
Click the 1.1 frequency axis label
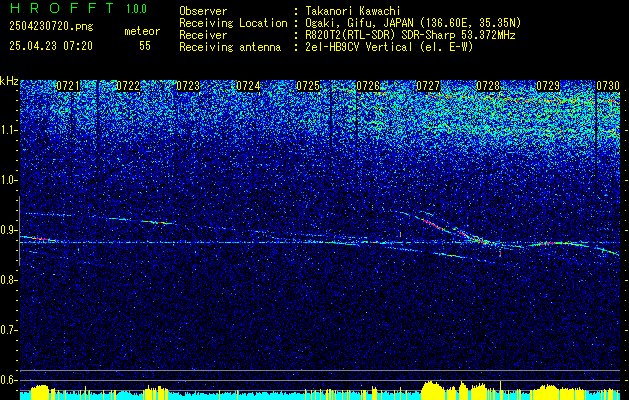9,130
